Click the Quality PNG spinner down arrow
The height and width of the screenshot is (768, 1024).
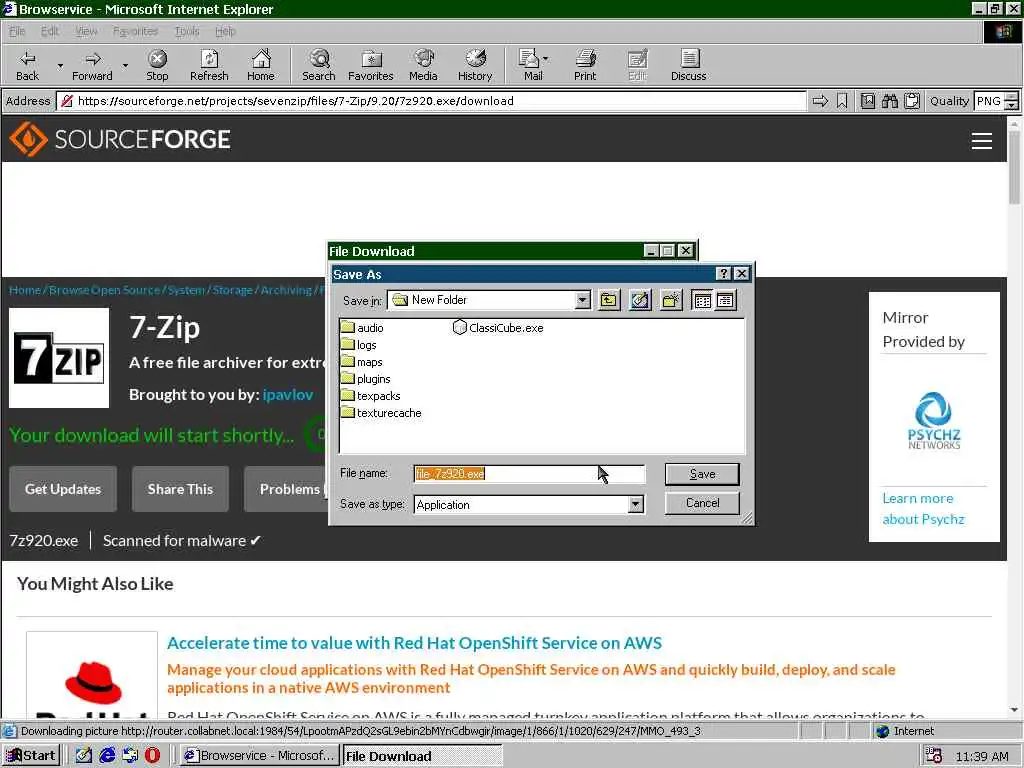pos(1011,105)
